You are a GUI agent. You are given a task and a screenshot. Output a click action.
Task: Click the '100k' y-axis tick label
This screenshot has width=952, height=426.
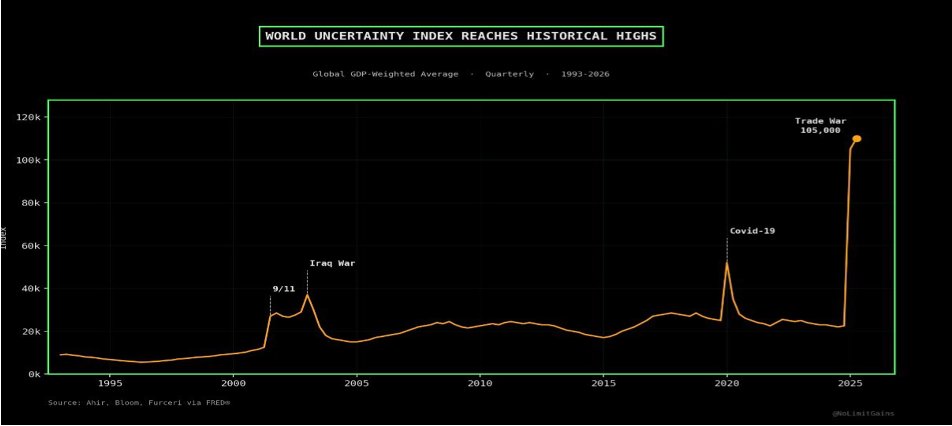pos(28,160)
